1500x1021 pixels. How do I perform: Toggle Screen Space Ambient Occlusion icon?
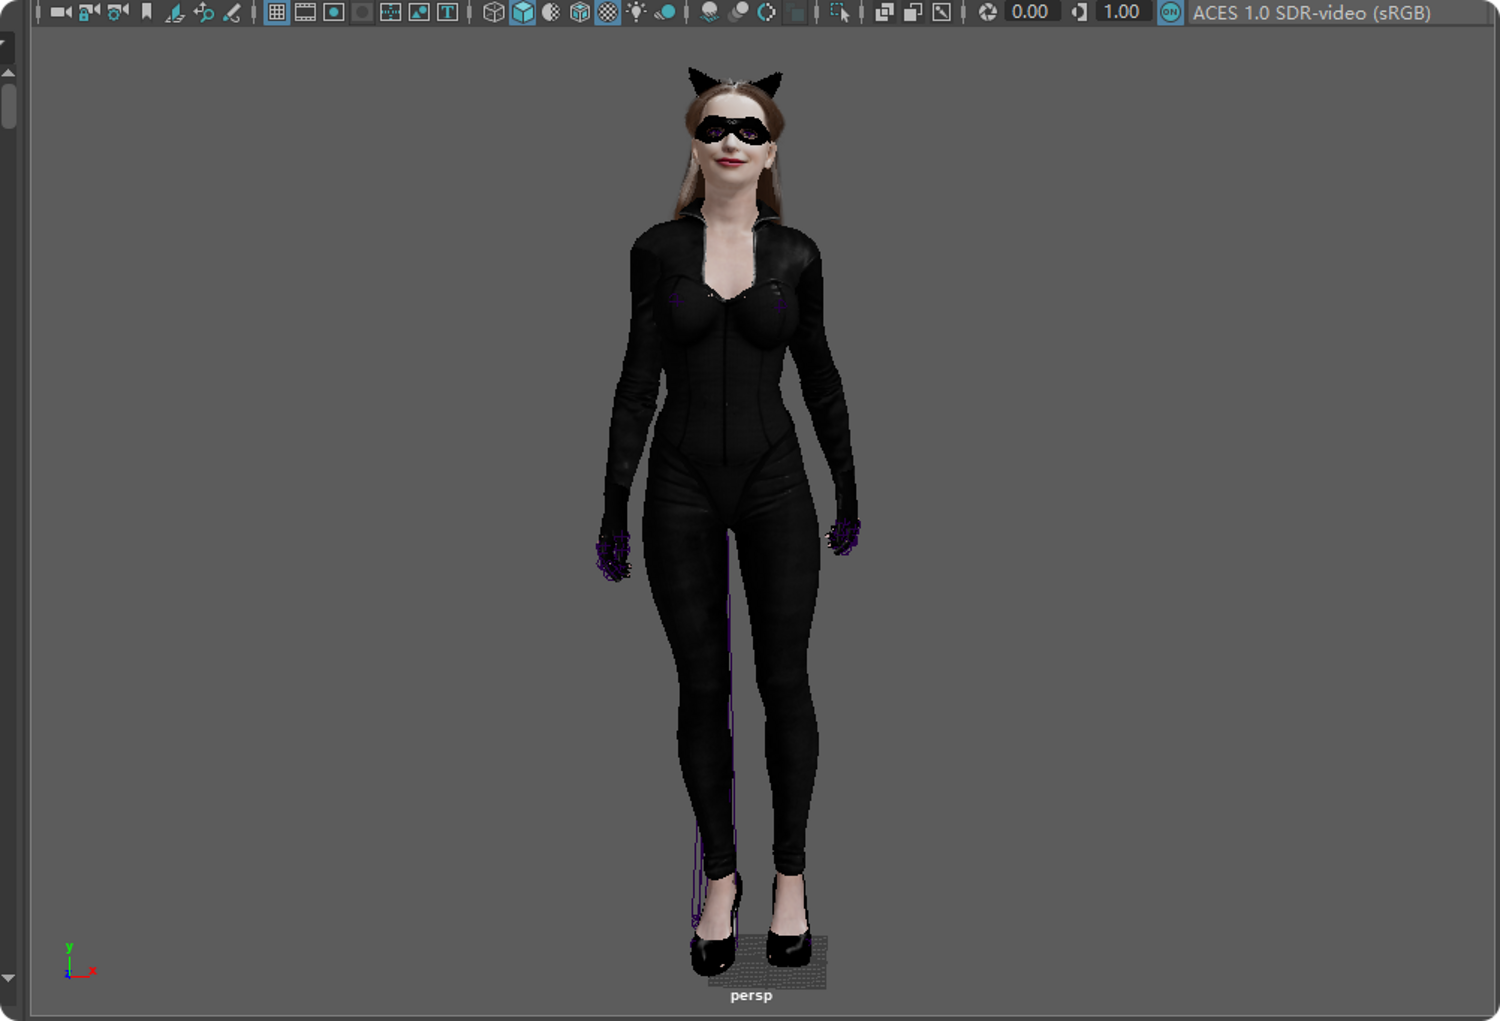tap(710, 12)
